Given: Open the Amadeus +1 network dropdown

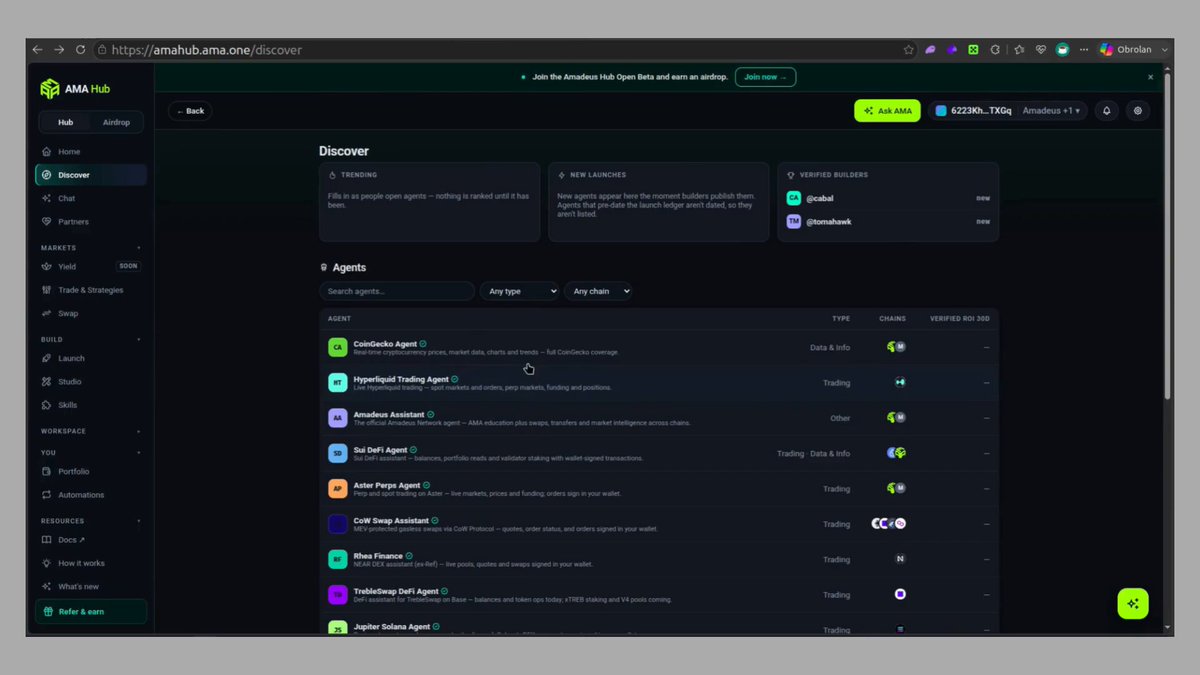Looking at the screenshot, I should (1051, 111).
